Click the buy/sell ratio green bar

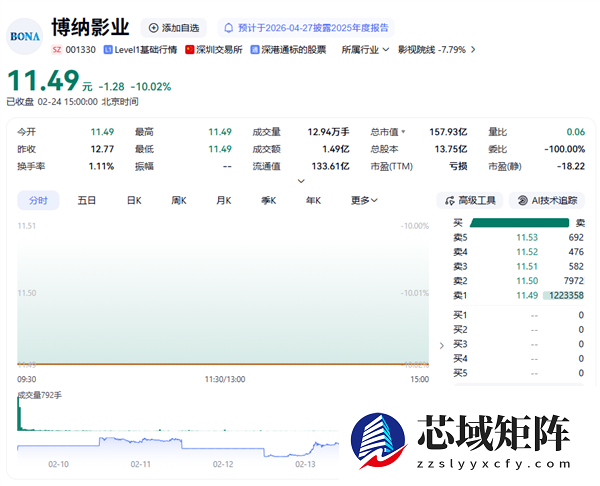[x=519, y=223]
